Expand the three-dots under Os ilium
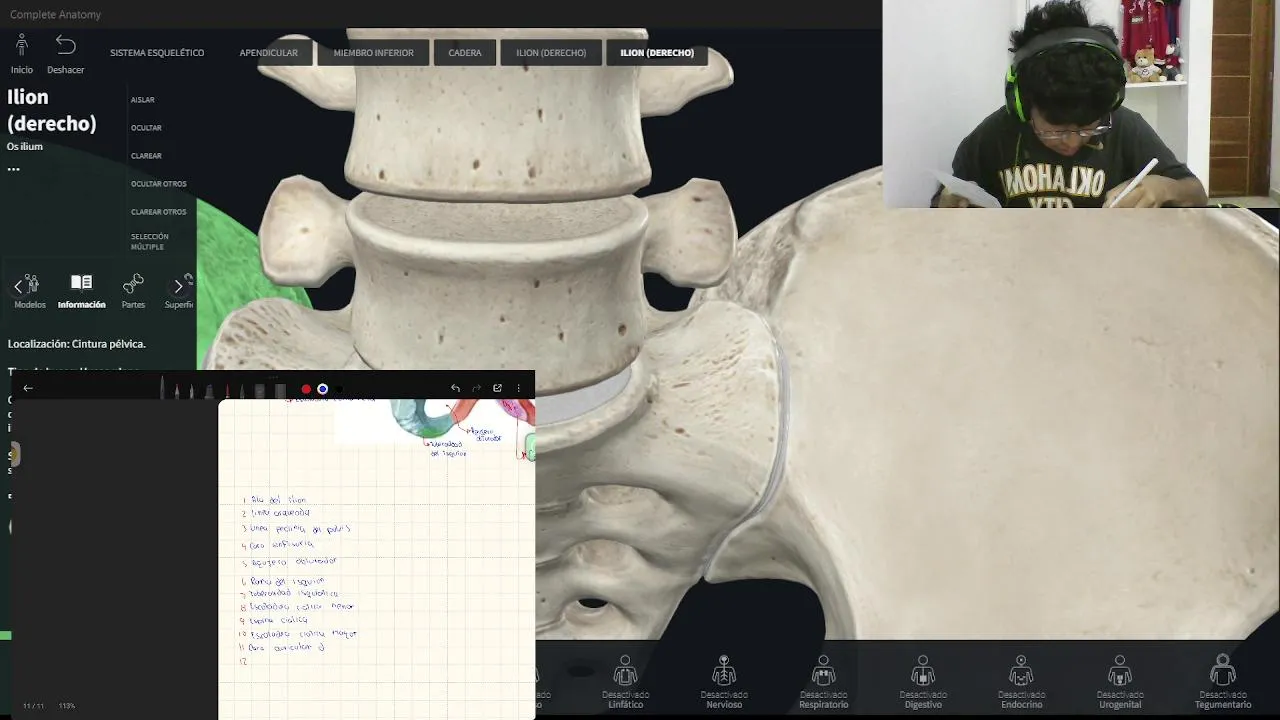The width and height of the screenshot is (1280, 720). click(x=14, y=169)
